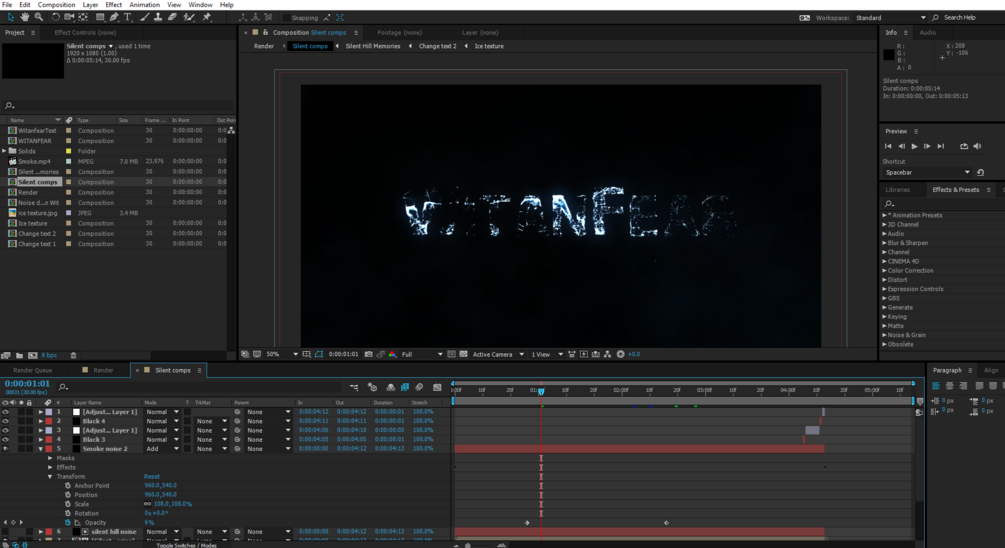1005x548 pixels.
Task: Open the Animation menu
Action: pos(144,4)
